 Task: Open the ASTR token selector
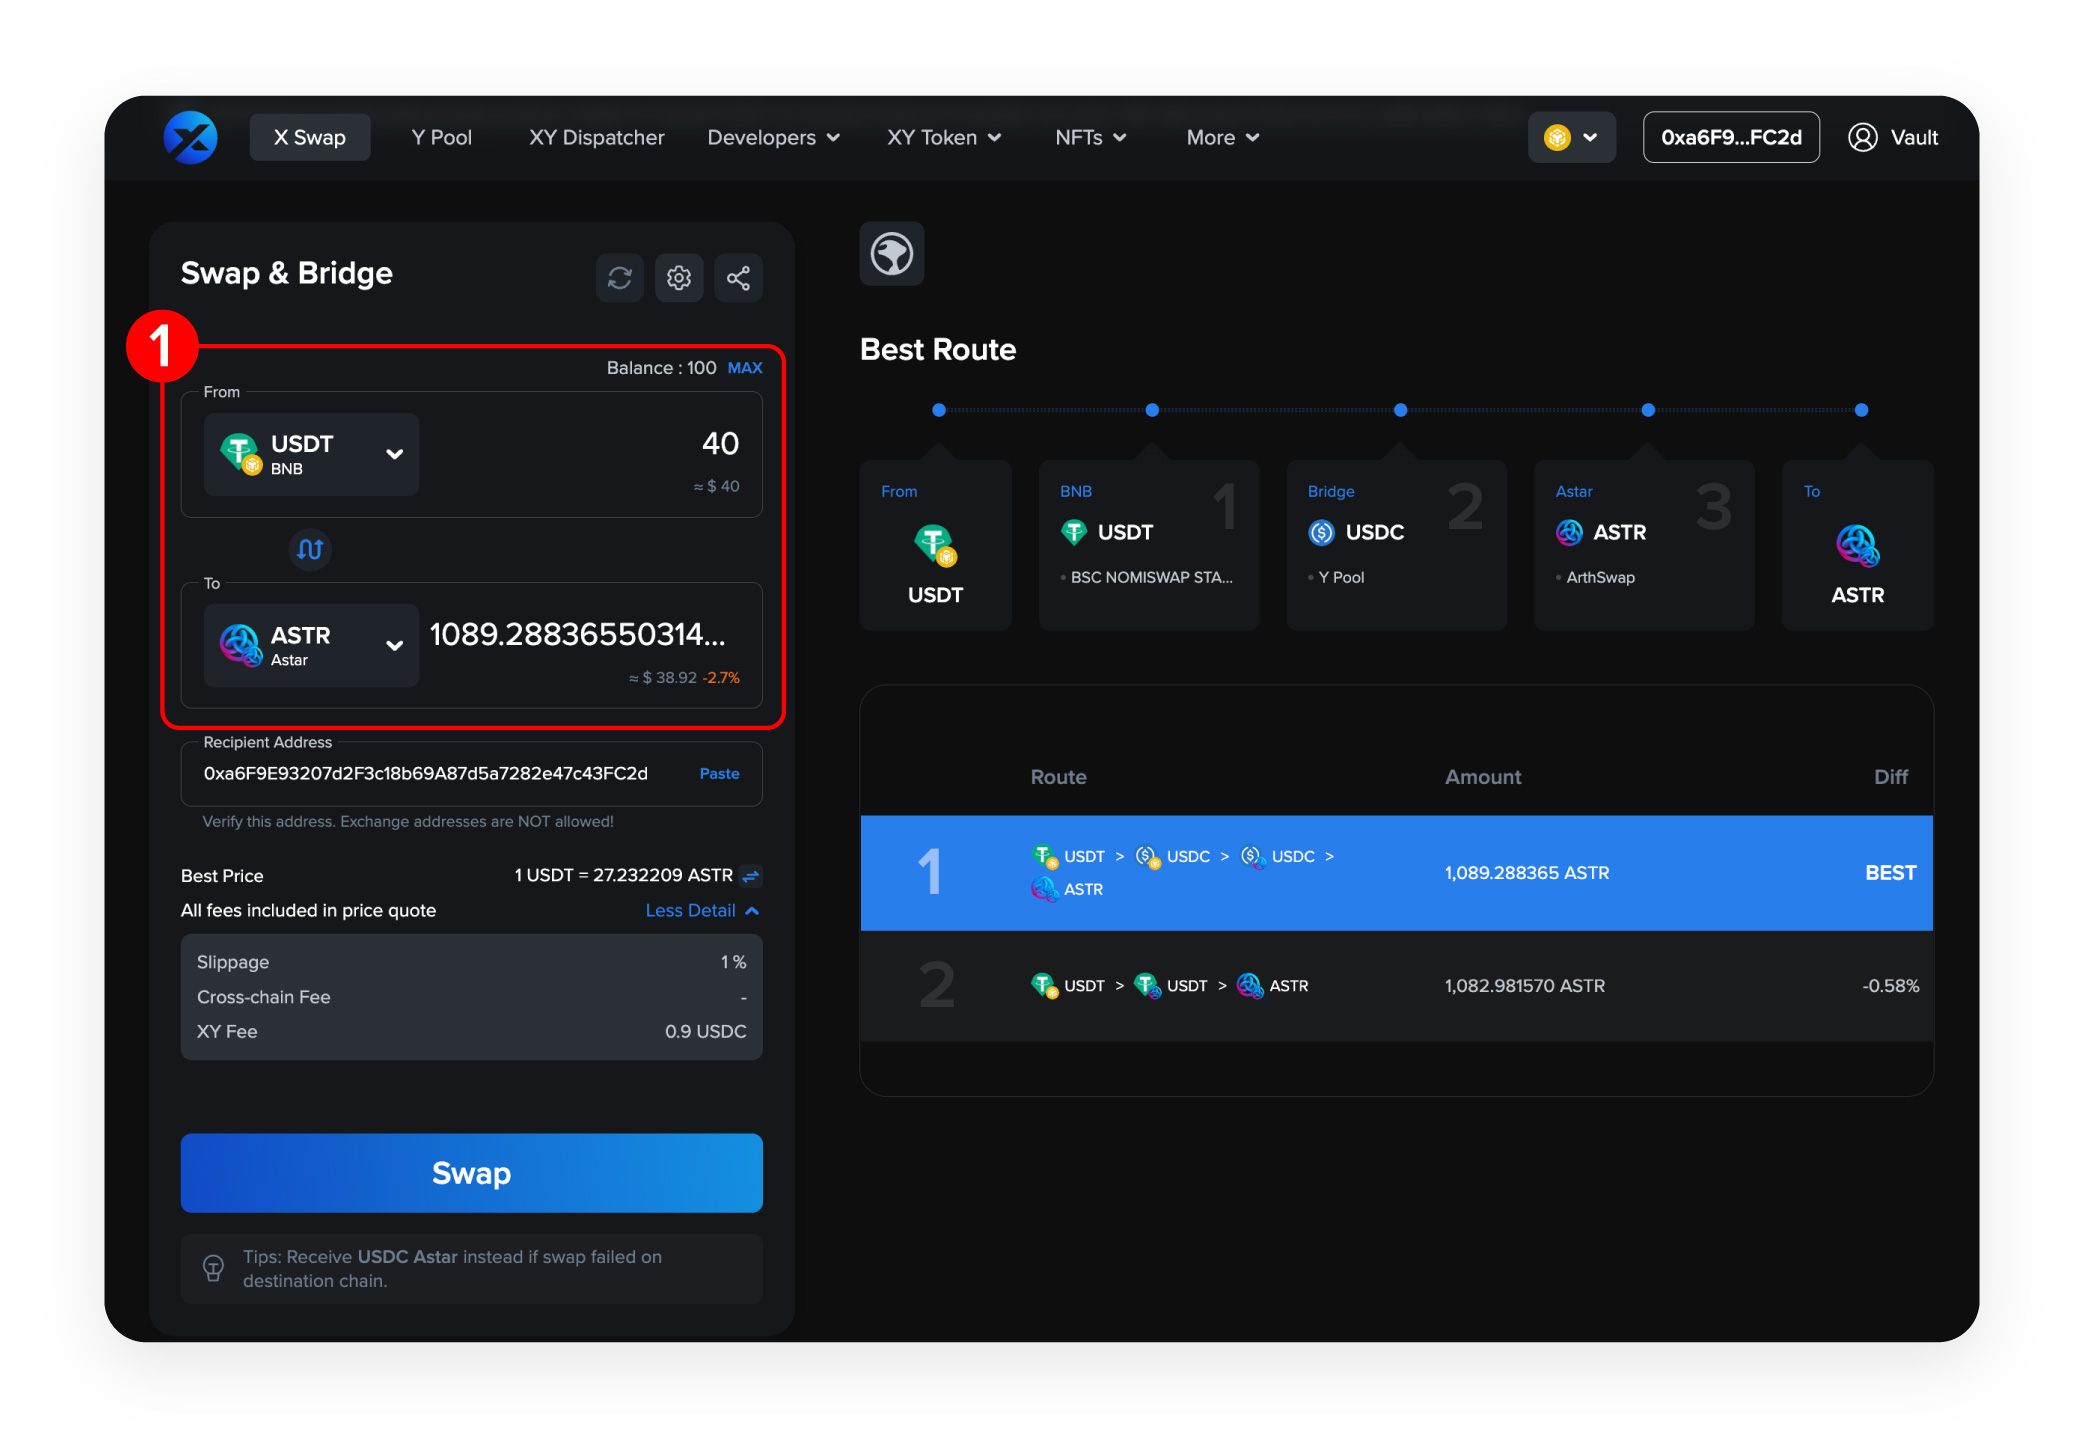pyautogui.click(x=310, y=645)
